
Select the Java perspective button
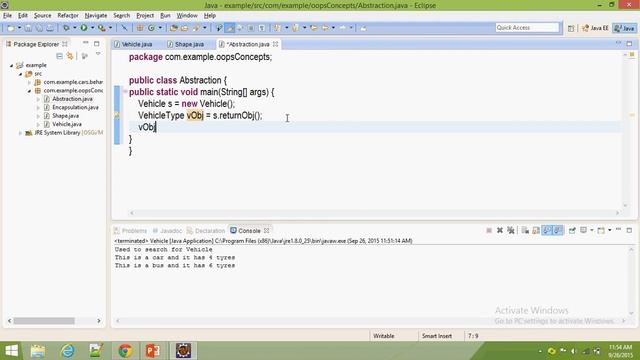click(624, 28)
